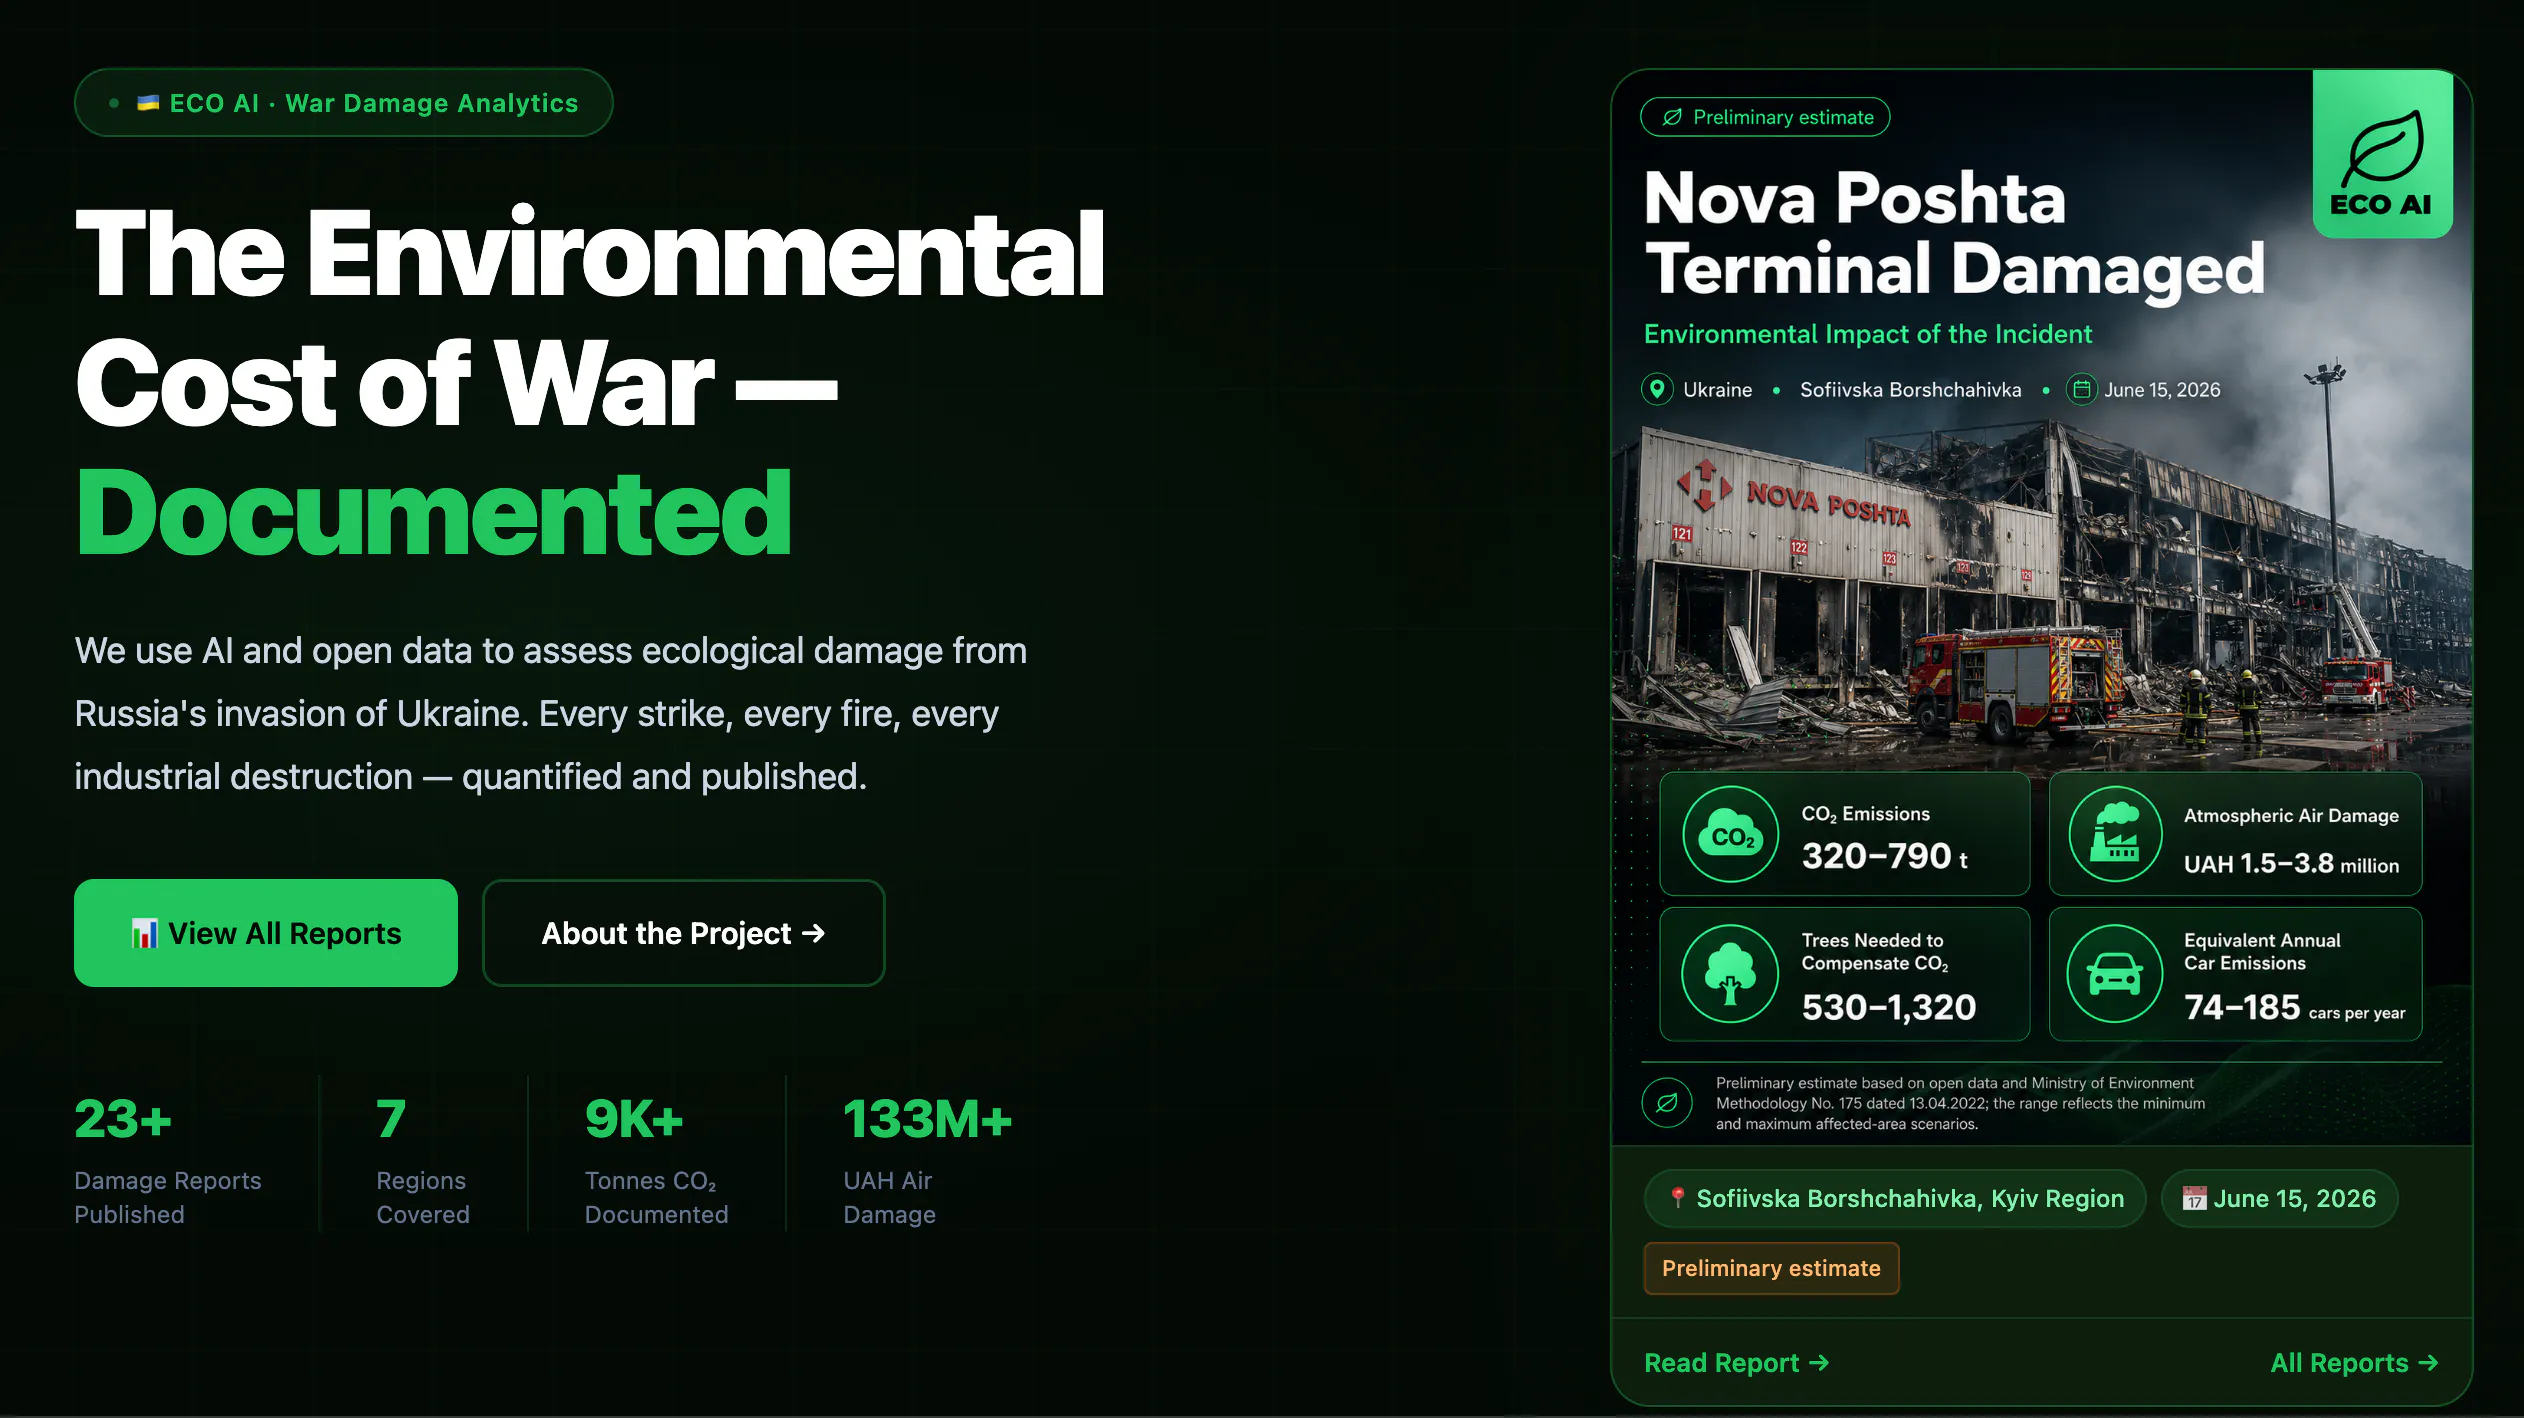Click the car emissions icon
Image resolution: width=2524 pixels, height=1418 pixels.
[2115, 974]
